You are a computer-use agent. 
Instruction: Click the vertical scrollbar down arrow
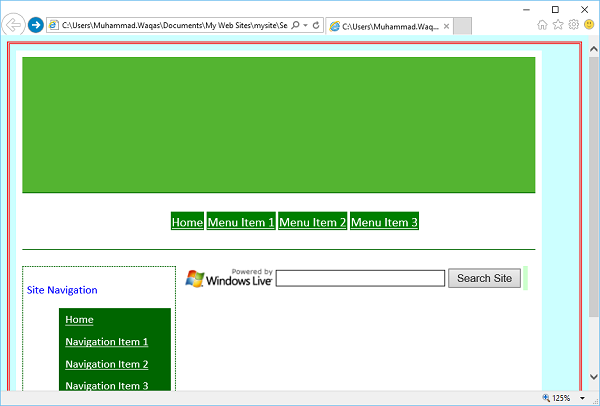tap(593, 377)
